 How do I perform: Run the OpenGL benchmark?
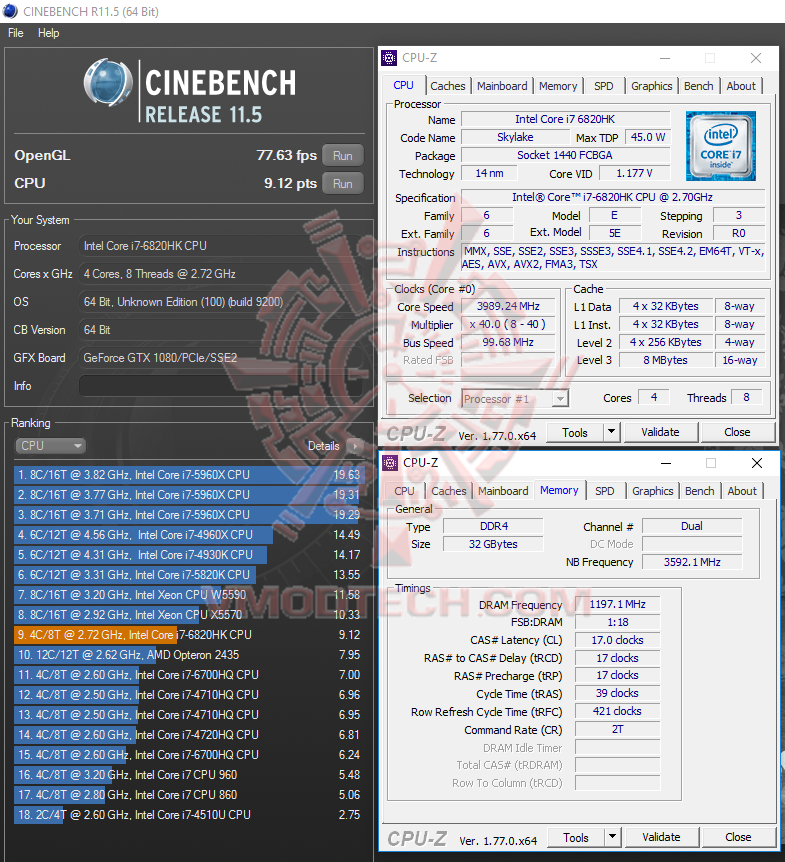click(x=342, y=156)
